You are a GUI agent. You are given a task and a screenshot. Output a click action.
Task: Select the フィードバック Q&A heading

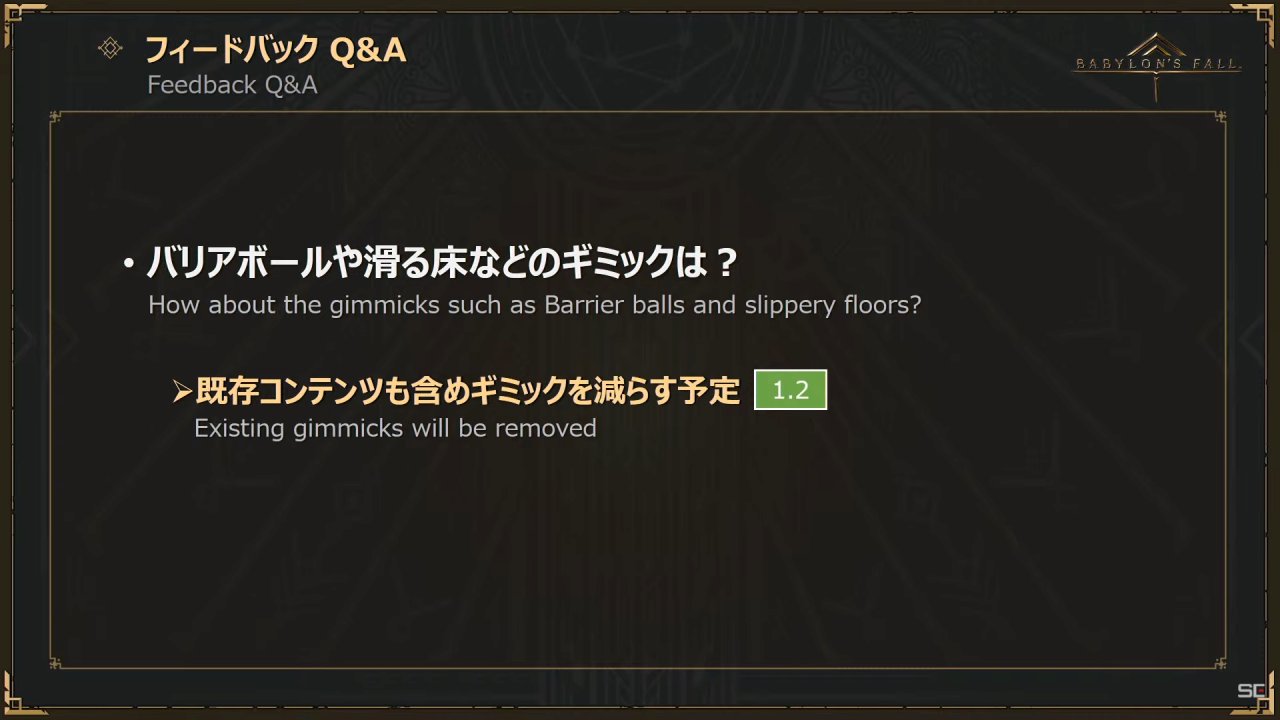tap(276, 49)
